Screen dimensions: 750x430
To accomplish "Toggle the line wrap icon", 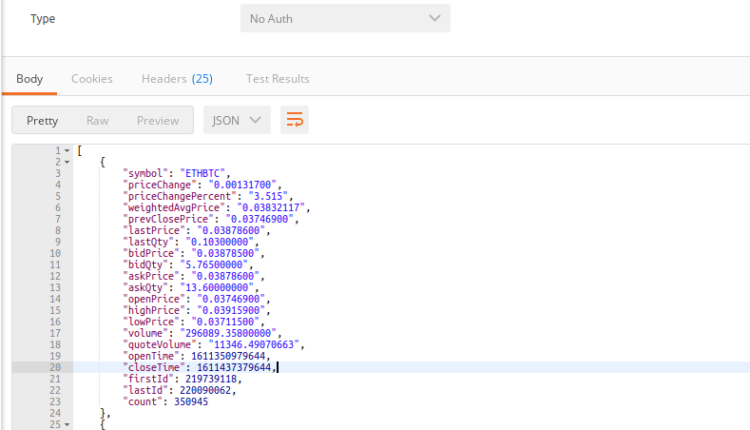I will coord(295,120).
